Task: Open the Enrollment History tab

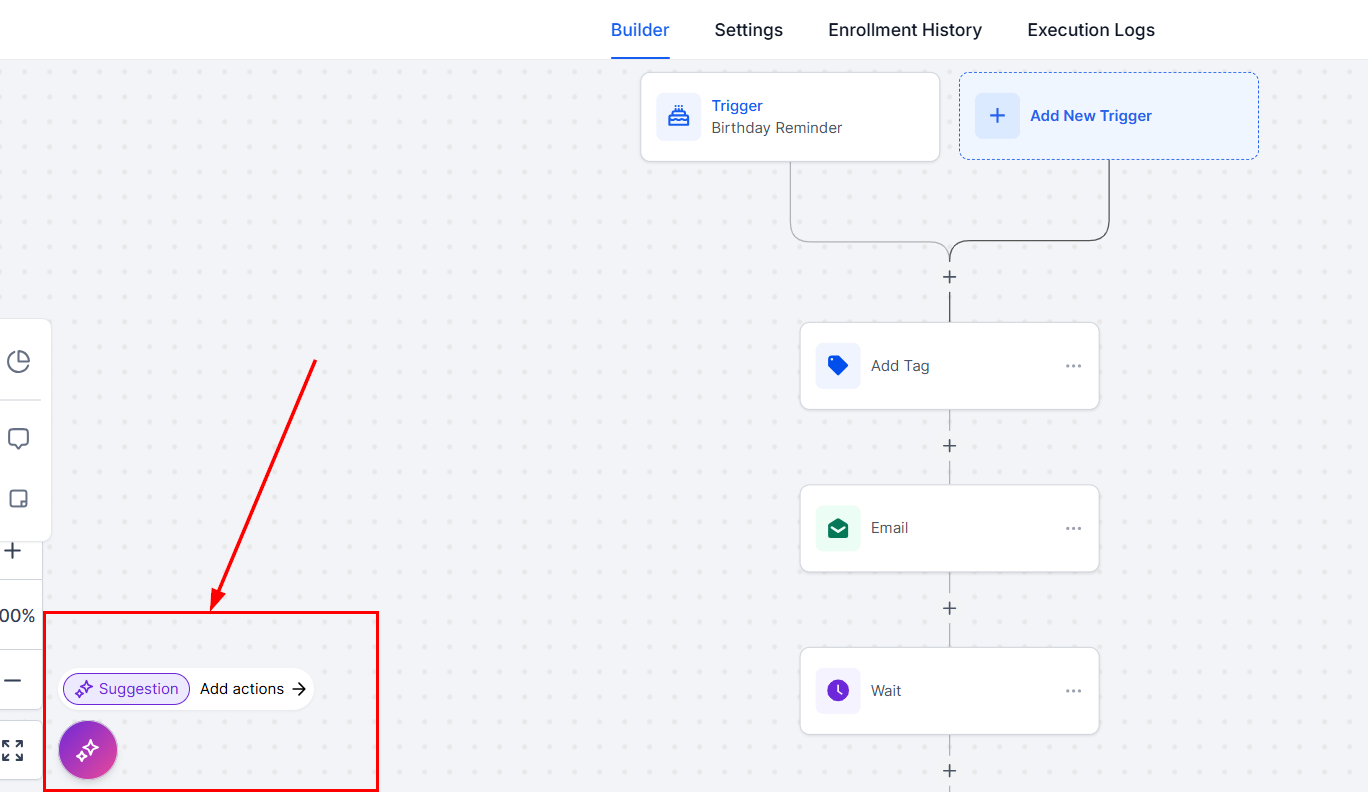Action: (904, 30)
